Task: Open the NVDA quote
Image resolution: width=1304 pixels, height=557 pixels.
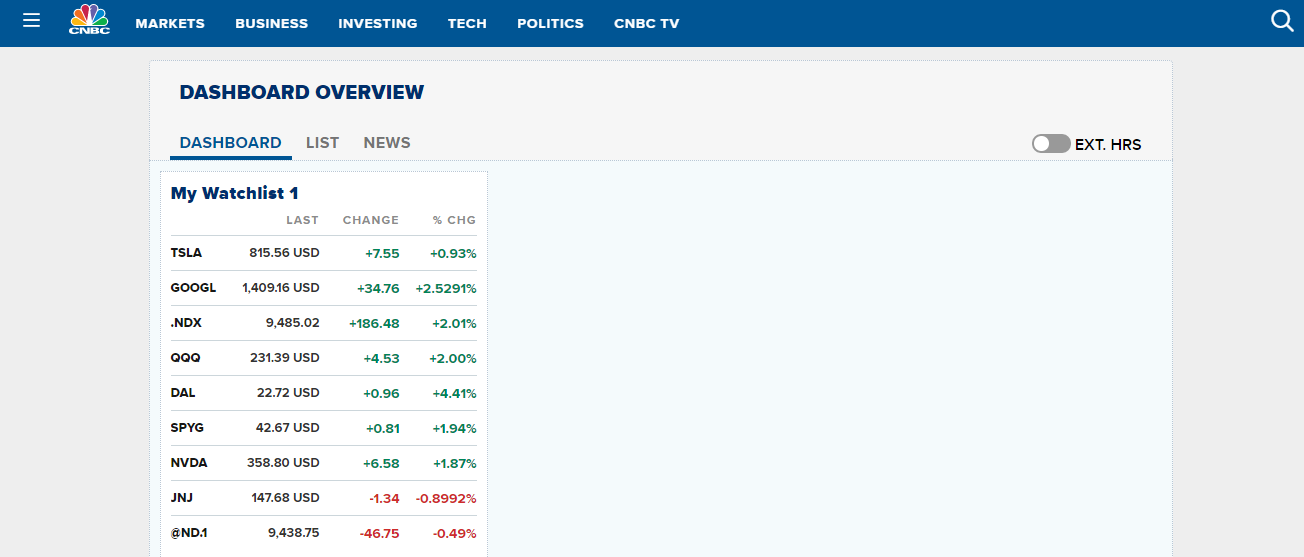Action: point(189,463)
